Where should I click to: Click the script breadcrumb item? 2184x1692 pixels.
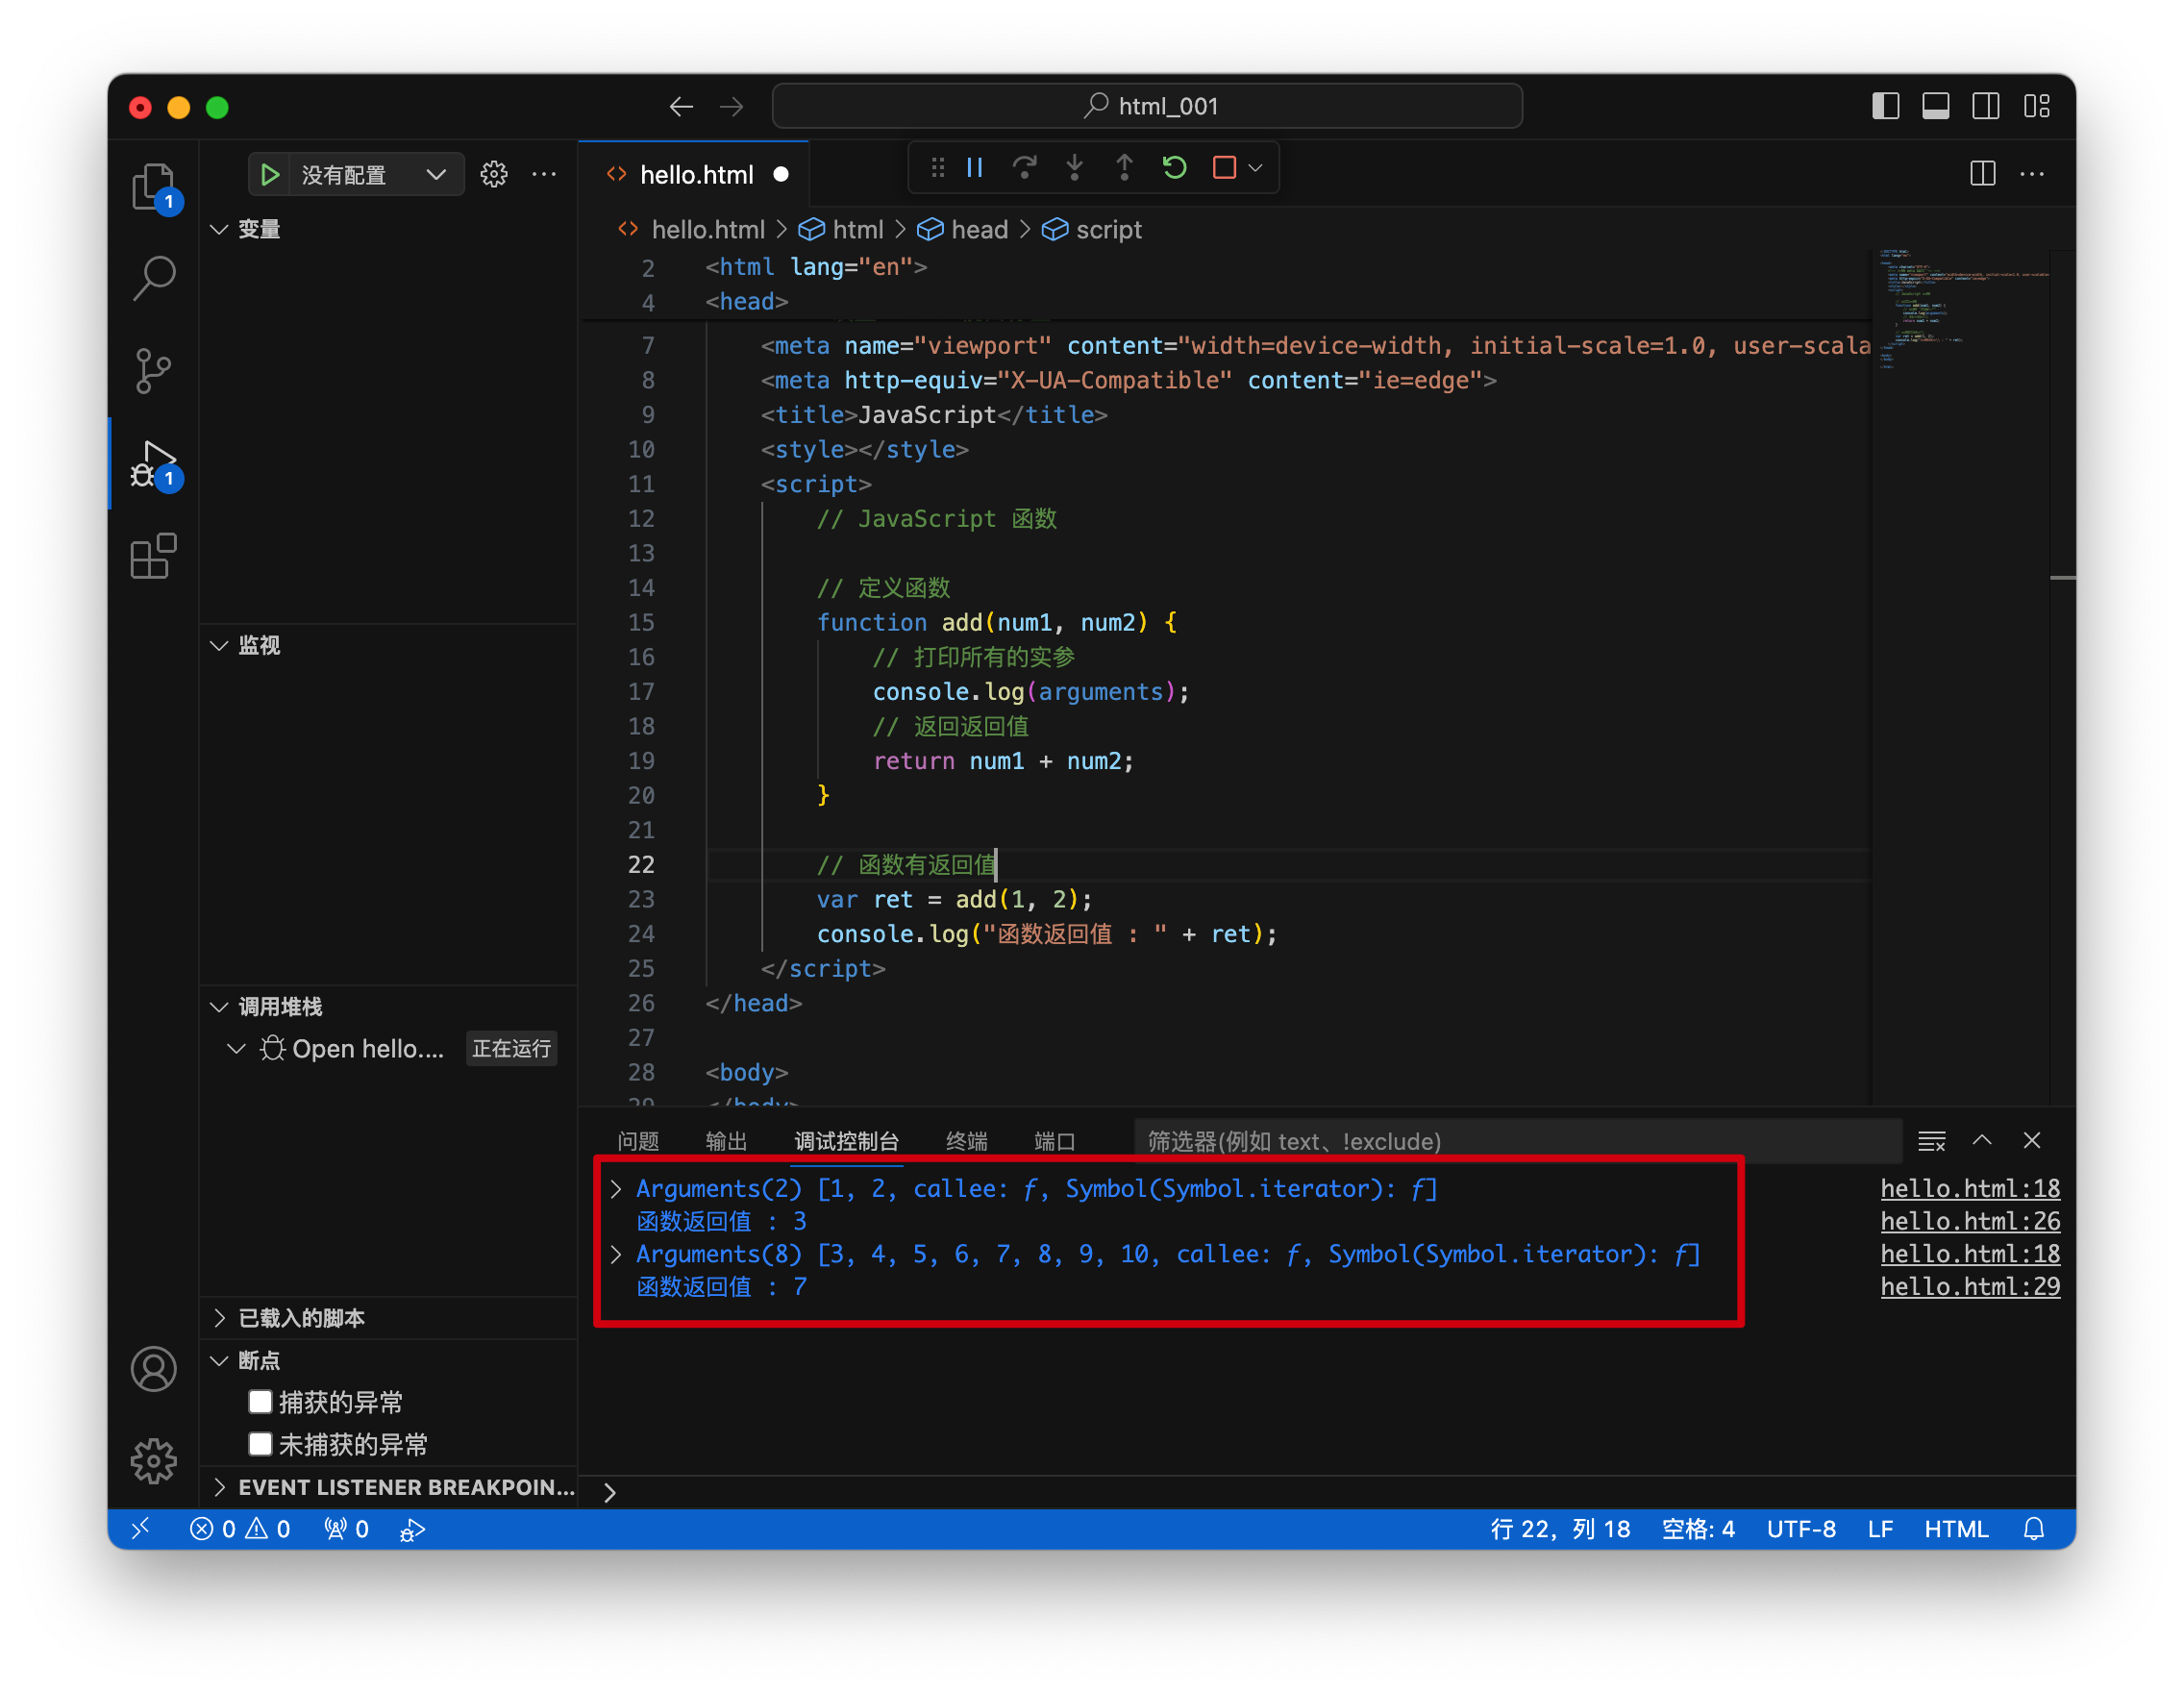coord(1092,230)
